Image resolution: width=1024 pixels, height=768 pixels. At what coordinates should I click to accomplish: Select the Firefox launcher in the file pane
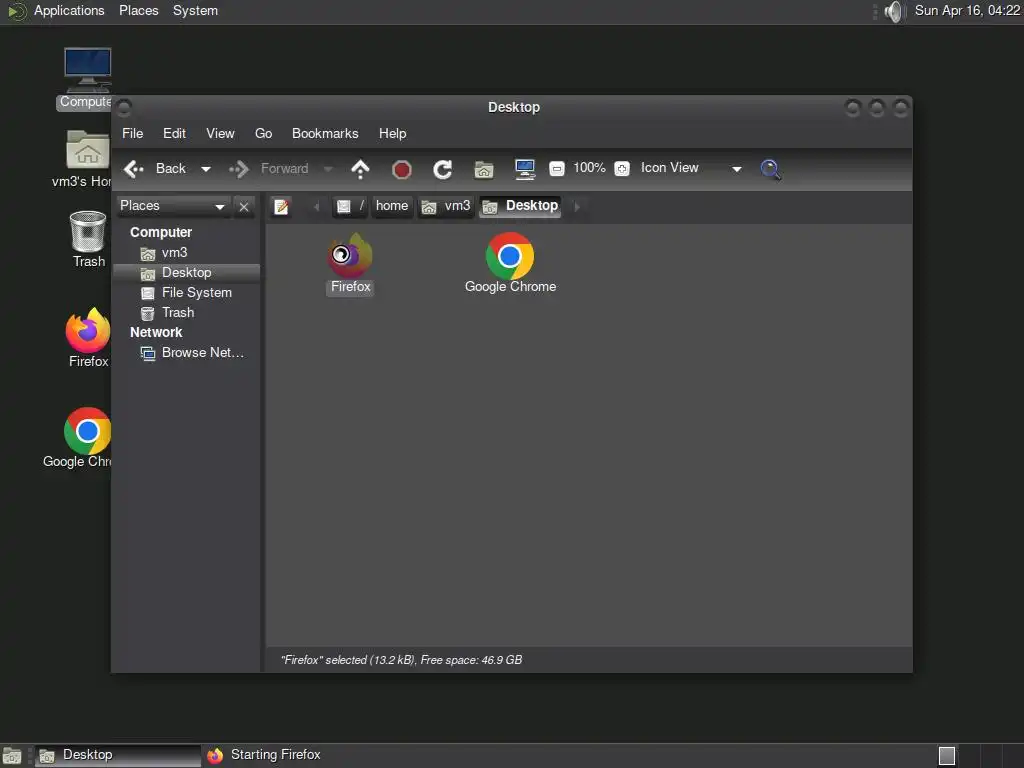351,264
